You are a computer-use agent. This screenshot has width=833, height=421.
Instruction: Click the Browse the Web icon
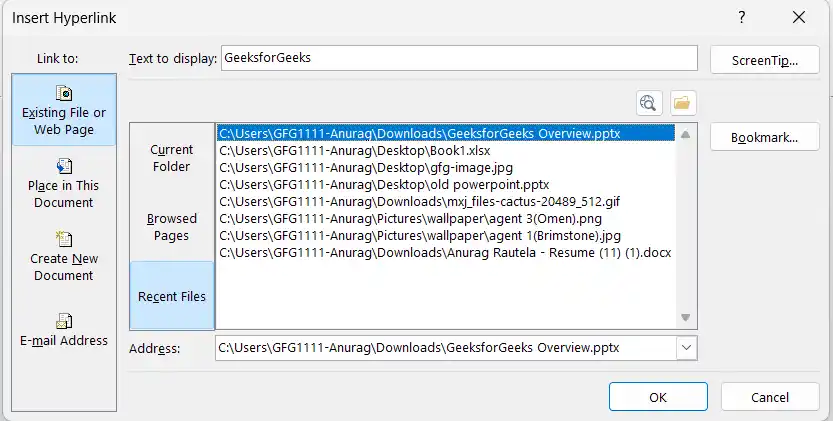(x=649, y=103)
